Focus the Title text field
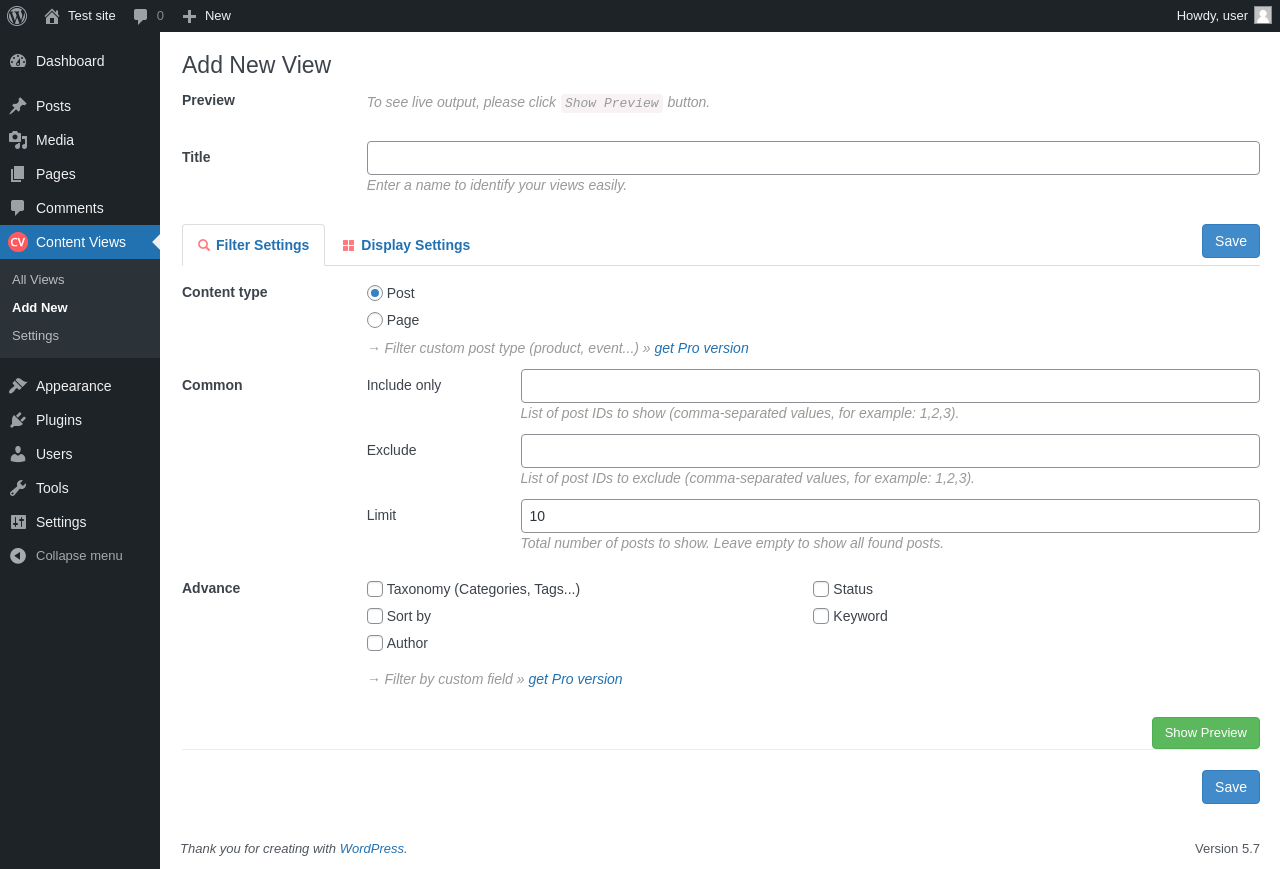Viewport: 1280px width, 869px height. coord(813,158)
